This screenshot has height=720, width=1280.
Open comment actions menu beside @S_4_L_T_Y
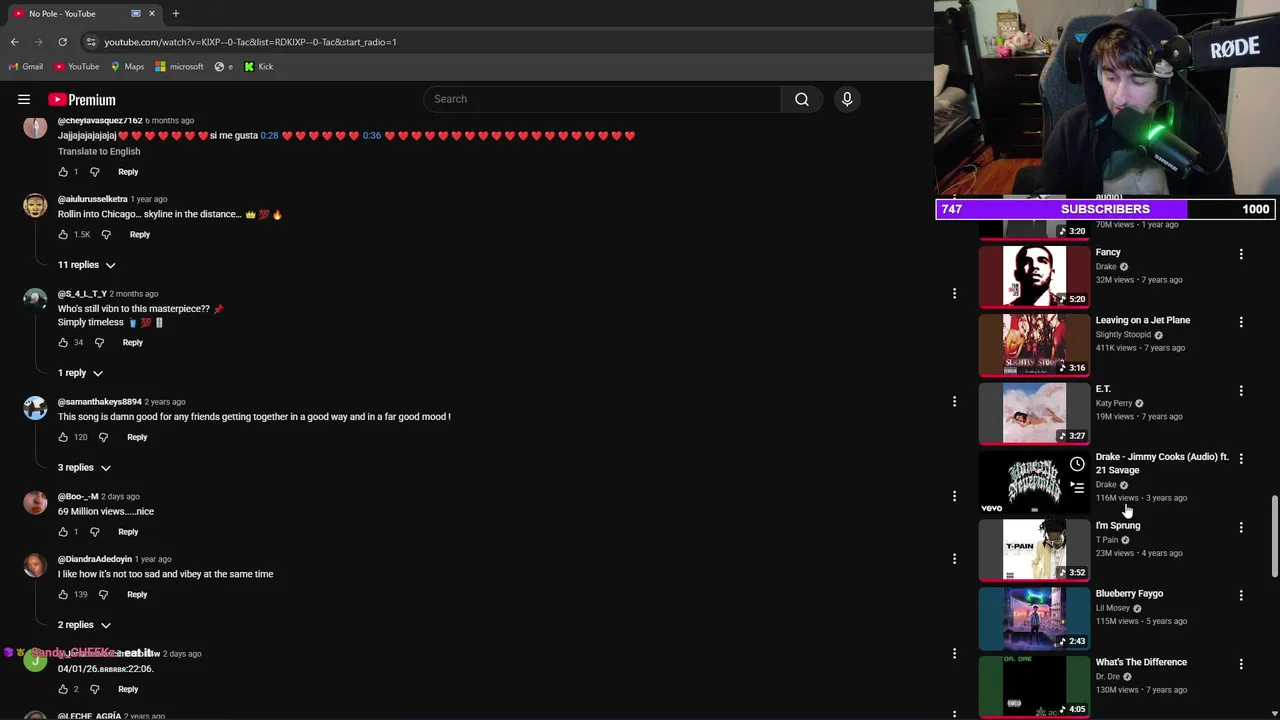pos(954,294)
